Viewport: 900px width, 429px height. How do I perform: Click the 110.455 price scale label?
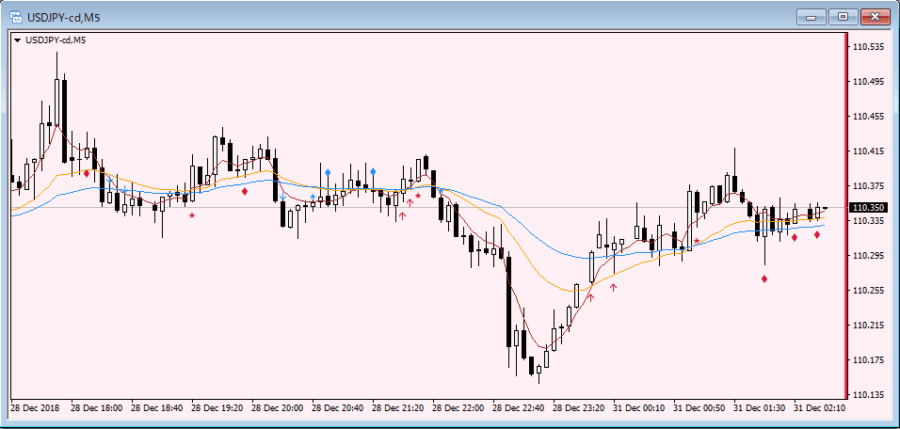868,117
